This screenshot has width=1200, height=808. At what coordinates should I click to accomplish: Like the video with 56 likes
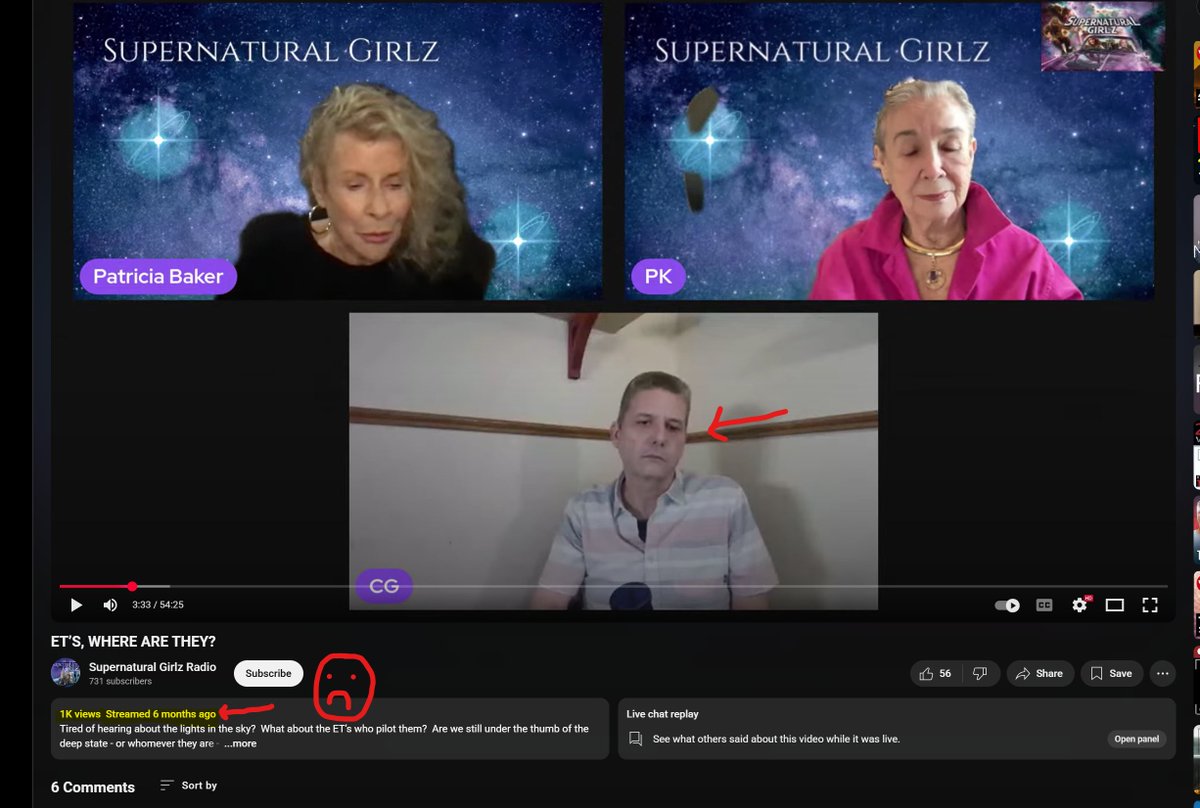(x=936, y=674)
